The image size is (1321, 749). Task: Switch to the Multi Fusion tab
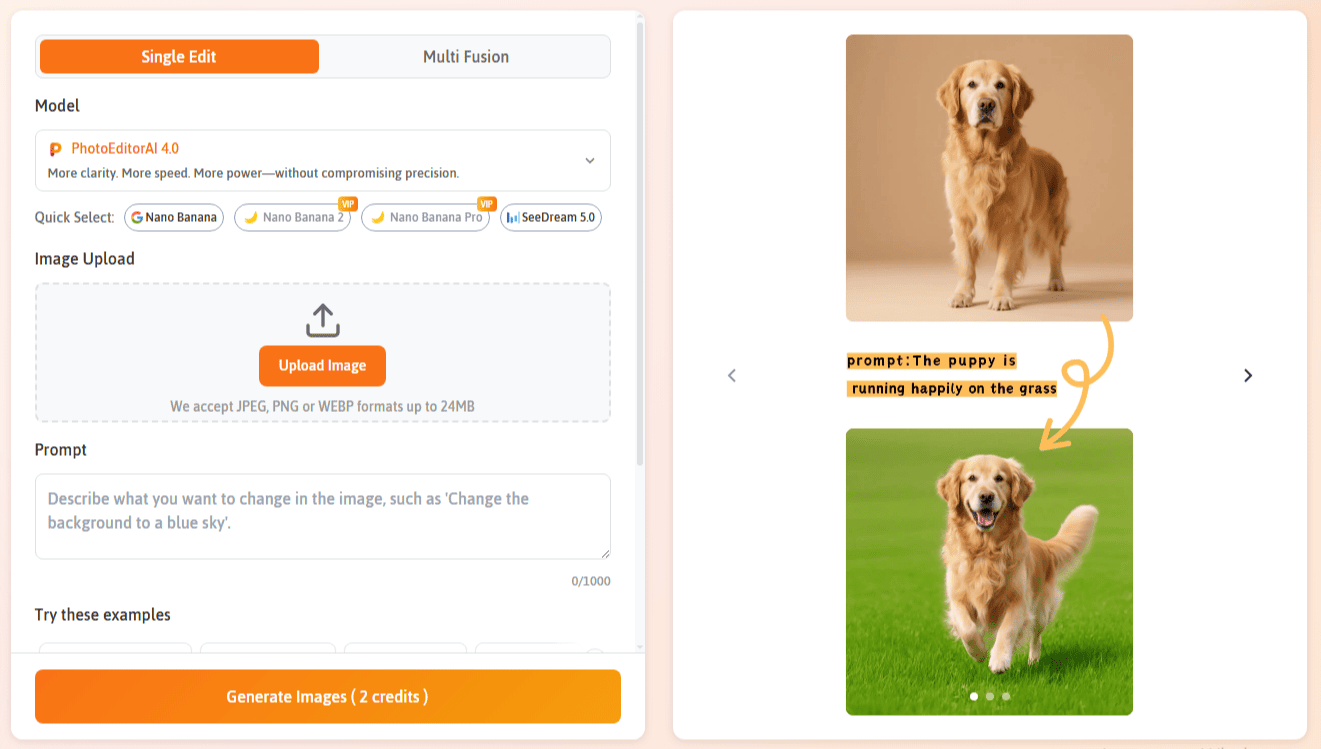tap(465, 57)
